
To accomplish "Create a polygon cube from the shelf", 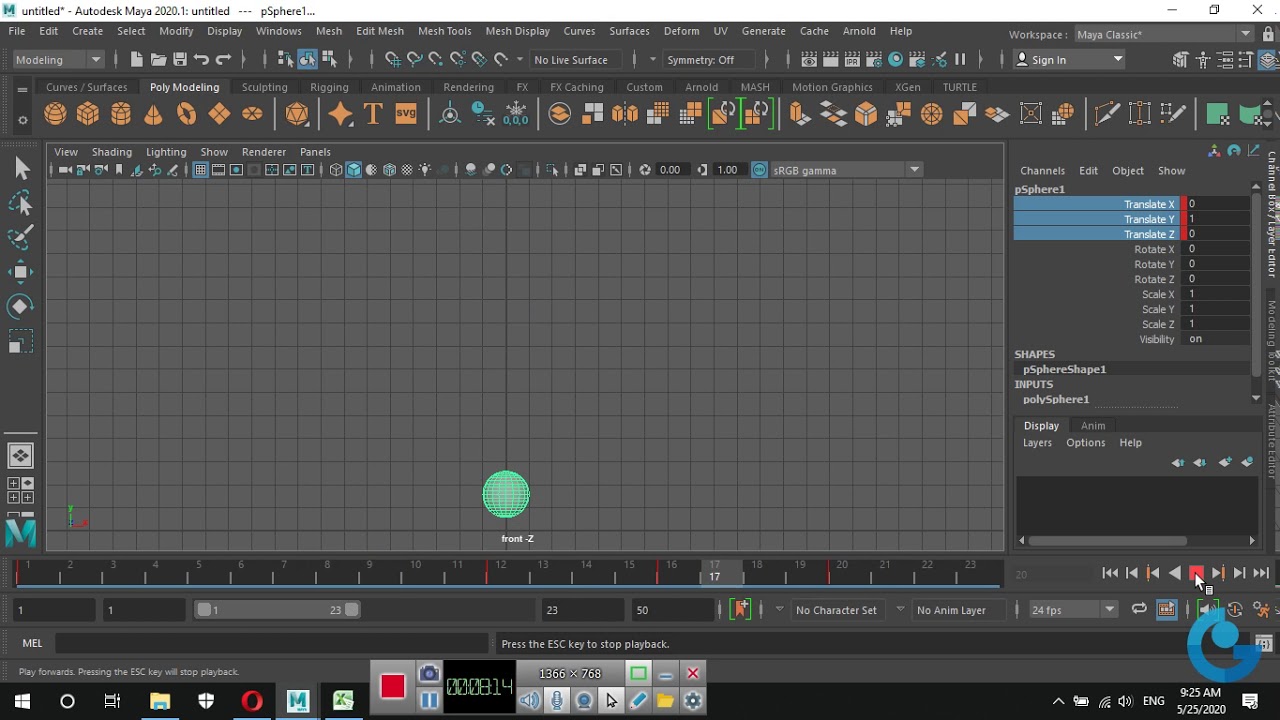I will pyautogui.click(x=88, y=114).
